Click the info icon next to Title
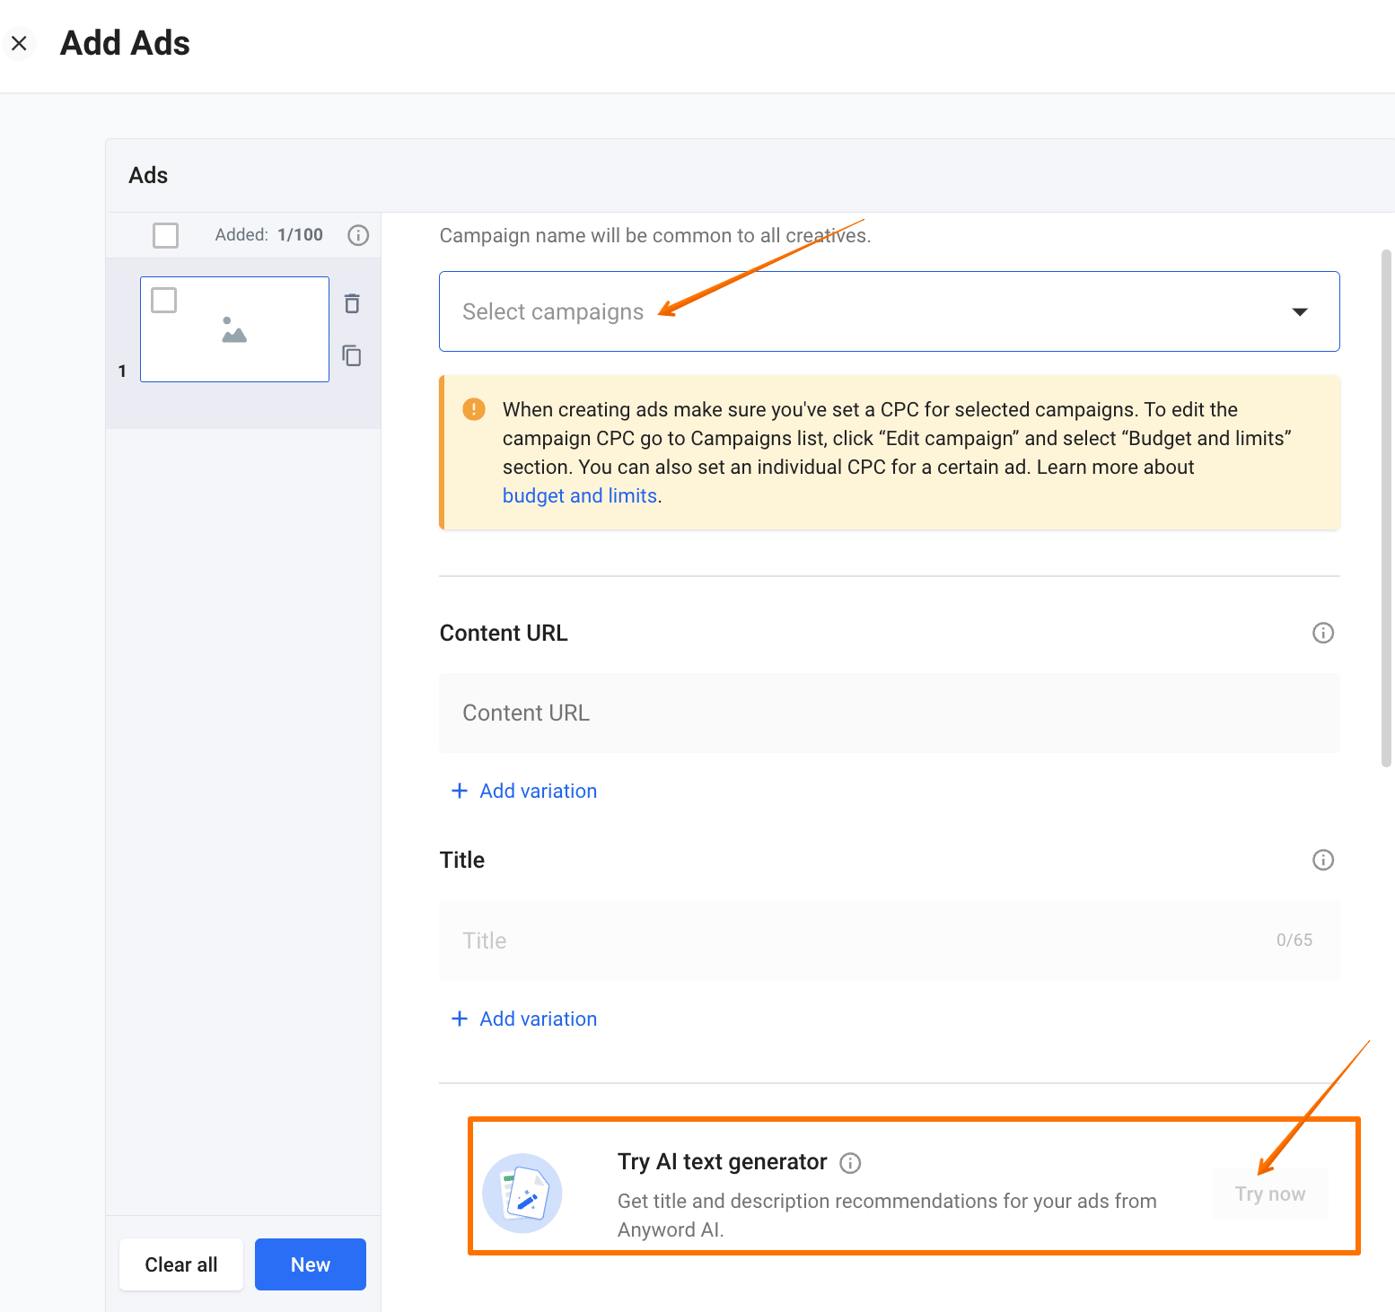Screen dimensions: 1395x1312 1323,859
